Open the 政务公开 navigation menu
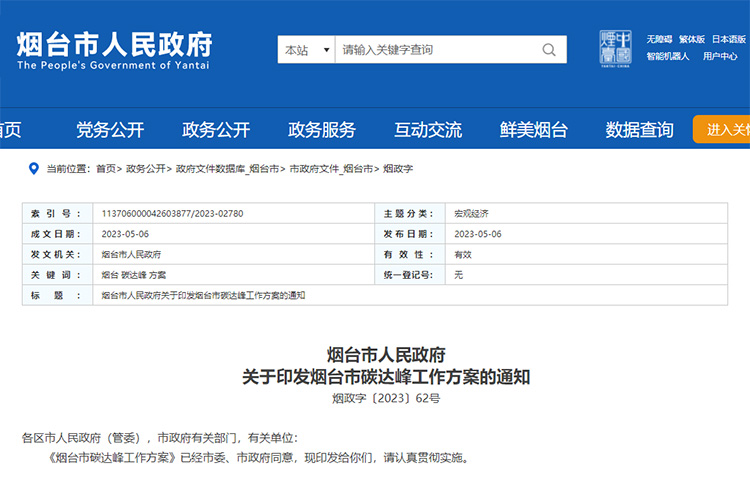The height and width of the screenshot is (477, 750). pos(216,130)
